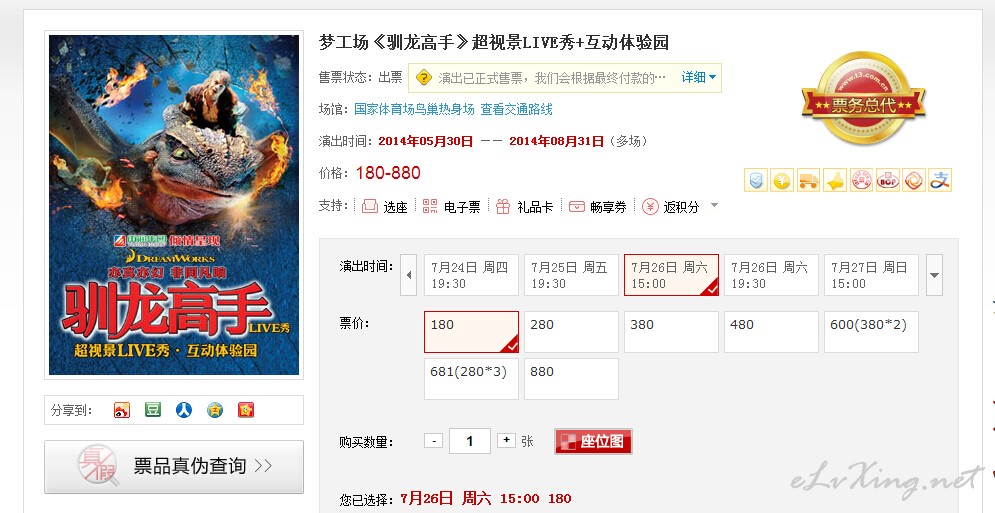Select the 280 ticket price option
The width and height of the screenshot is (995, 513).
click(571, 332)
